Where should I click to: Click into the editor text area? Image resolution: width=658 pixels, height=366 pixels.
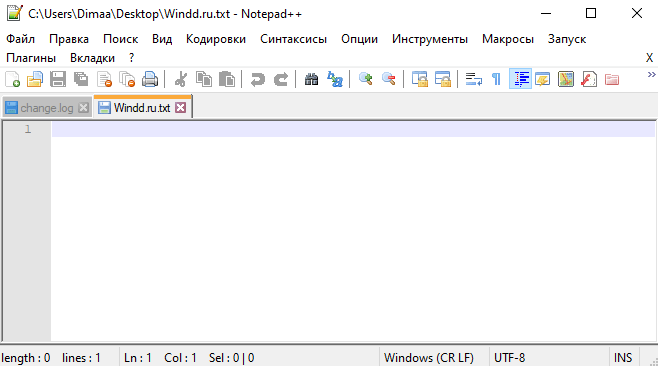tap(353, 231)
